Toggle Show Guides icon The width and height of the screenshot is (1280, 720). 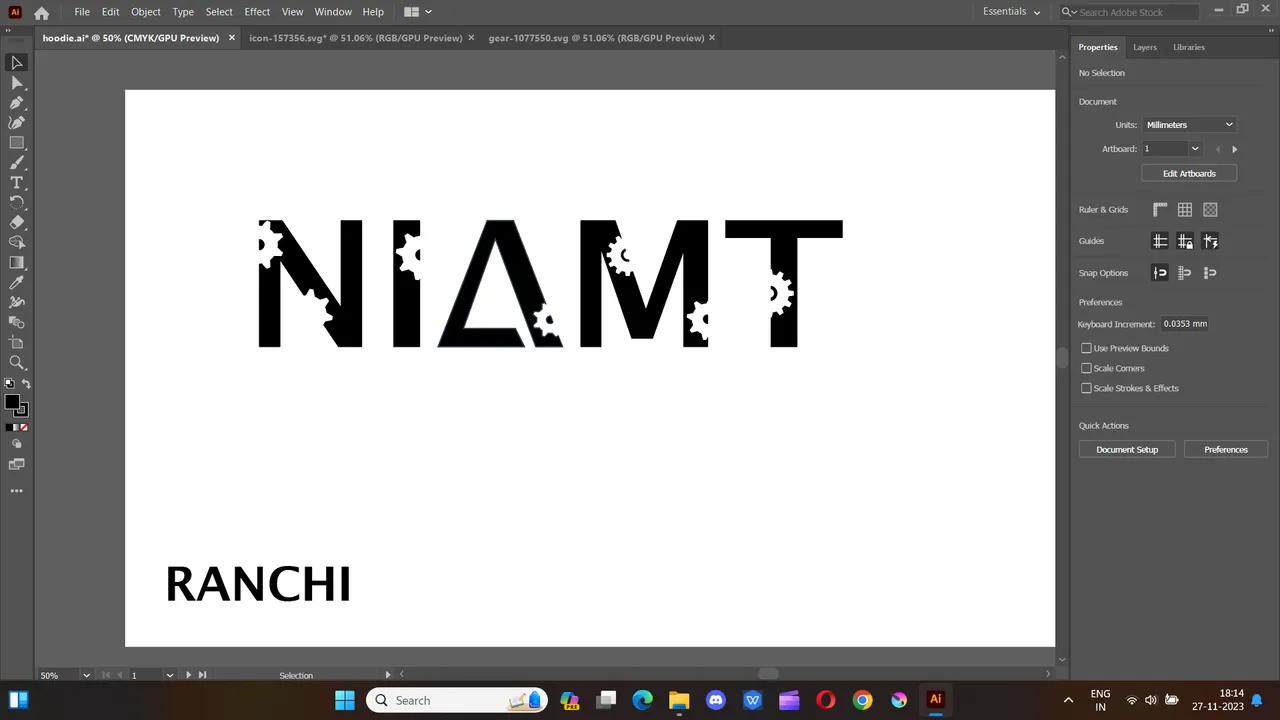point(1160,241)
